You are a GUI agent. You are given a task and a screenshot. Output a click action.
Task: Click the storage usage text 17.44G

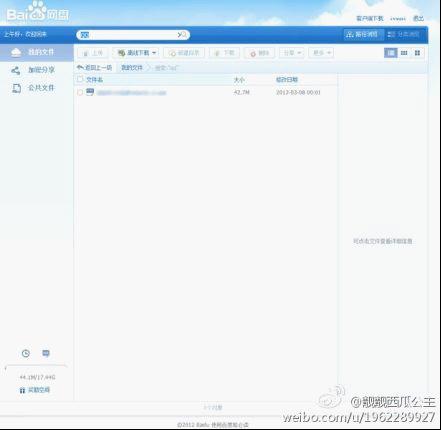click(x=37, y=377)
